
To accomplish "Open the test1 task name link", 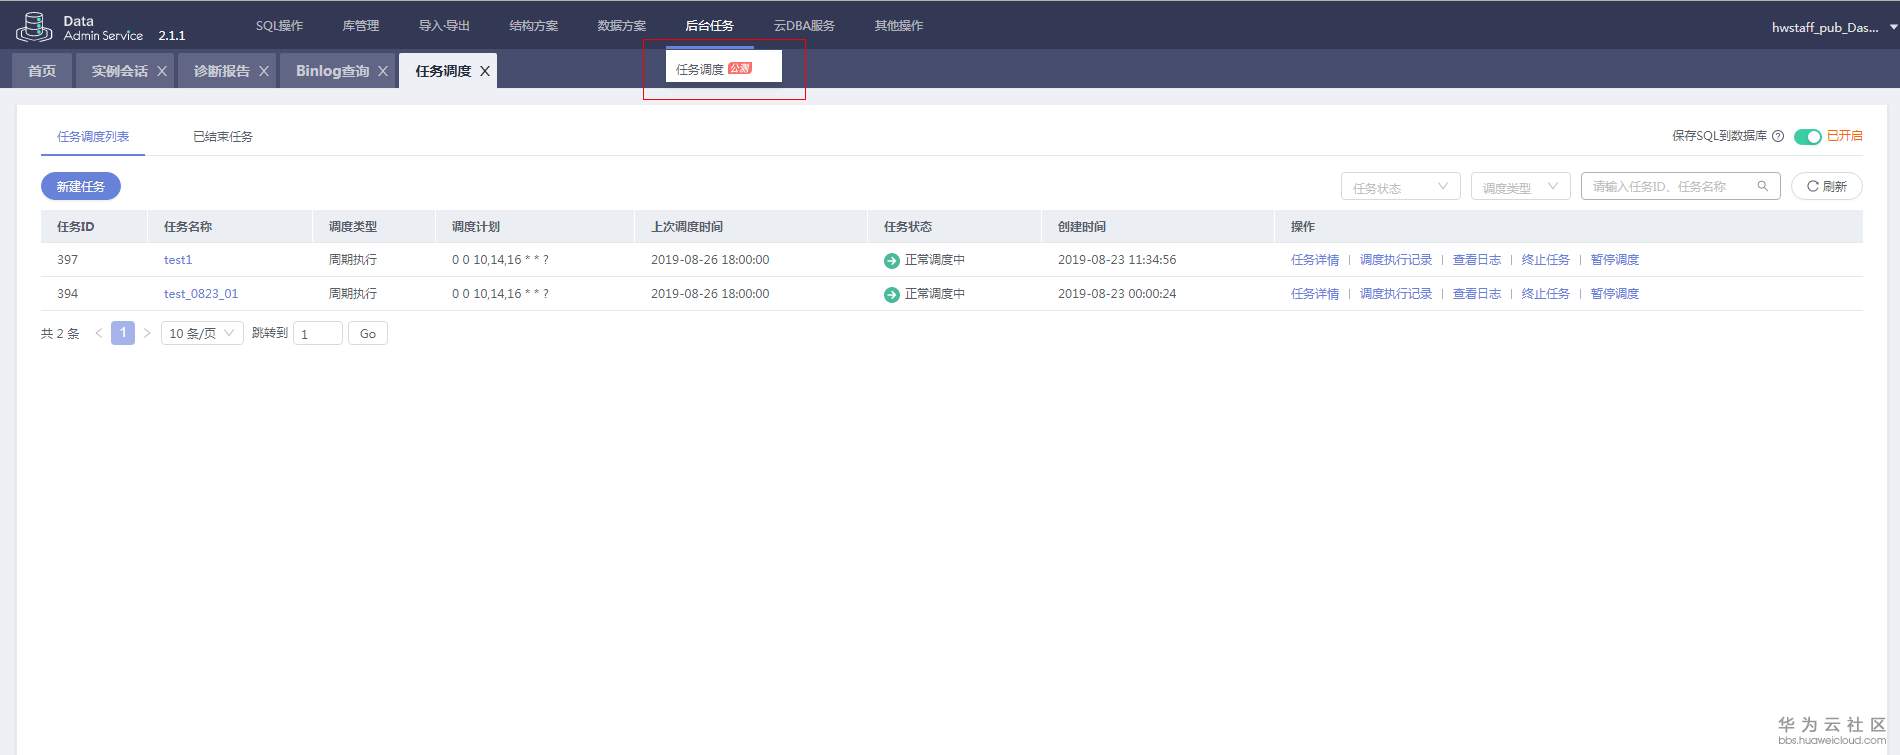I will click(x=178, y=260).
